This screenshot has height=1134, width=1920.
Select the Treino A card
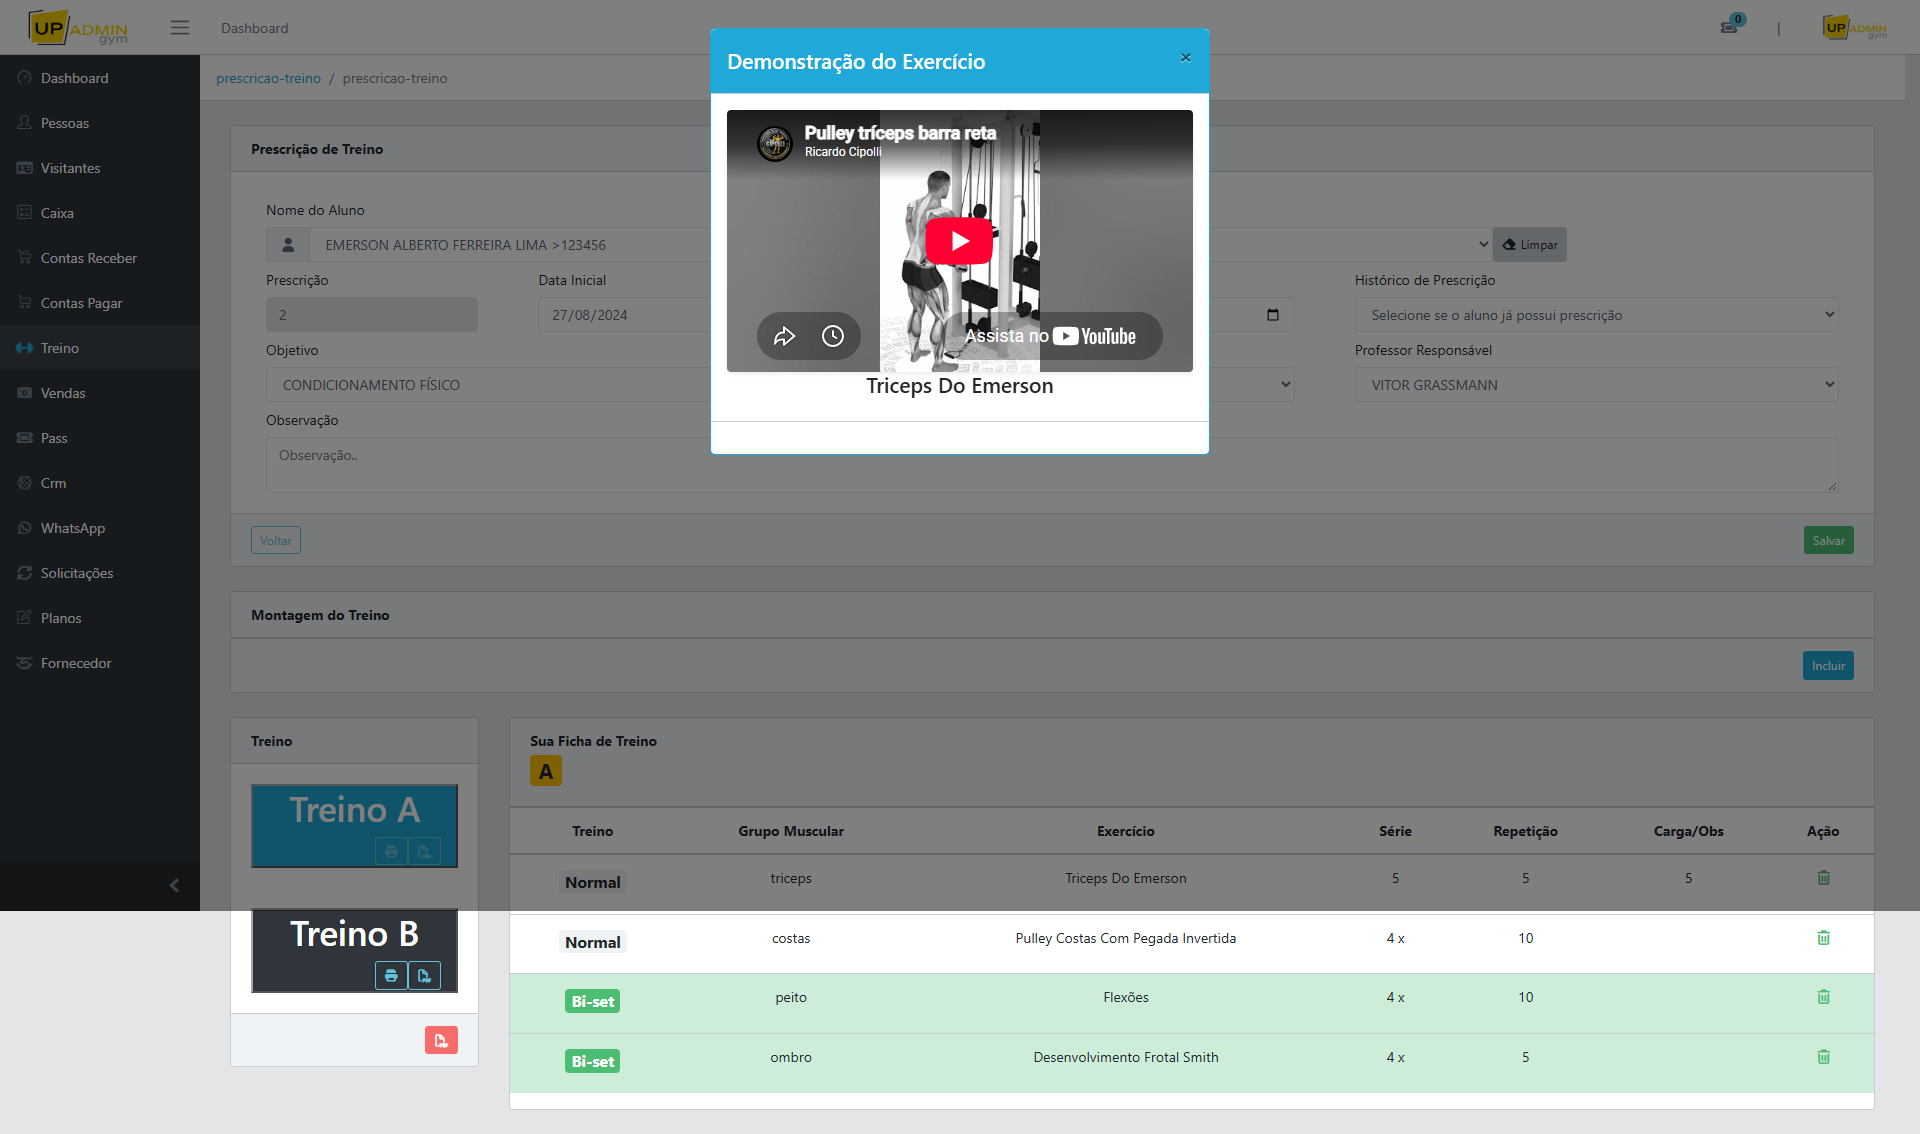pyautogui.click(x=354, y=825)
